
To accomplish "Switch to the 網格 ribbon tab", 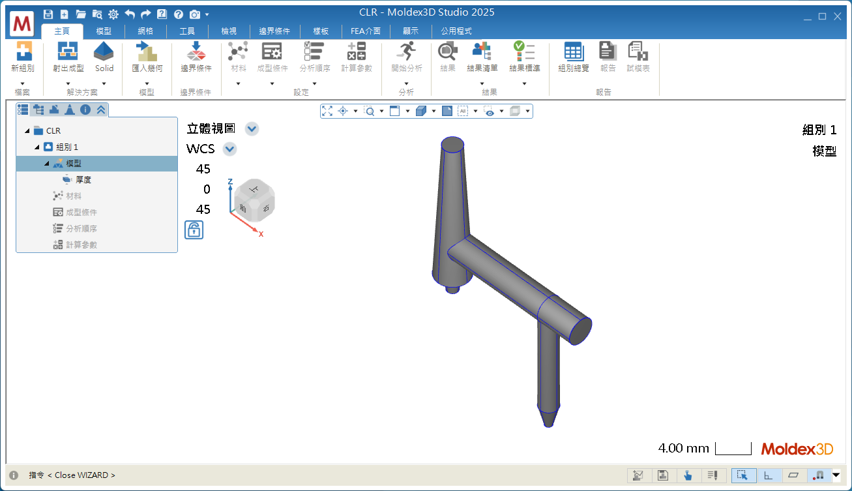I will (x=146, y=31).
